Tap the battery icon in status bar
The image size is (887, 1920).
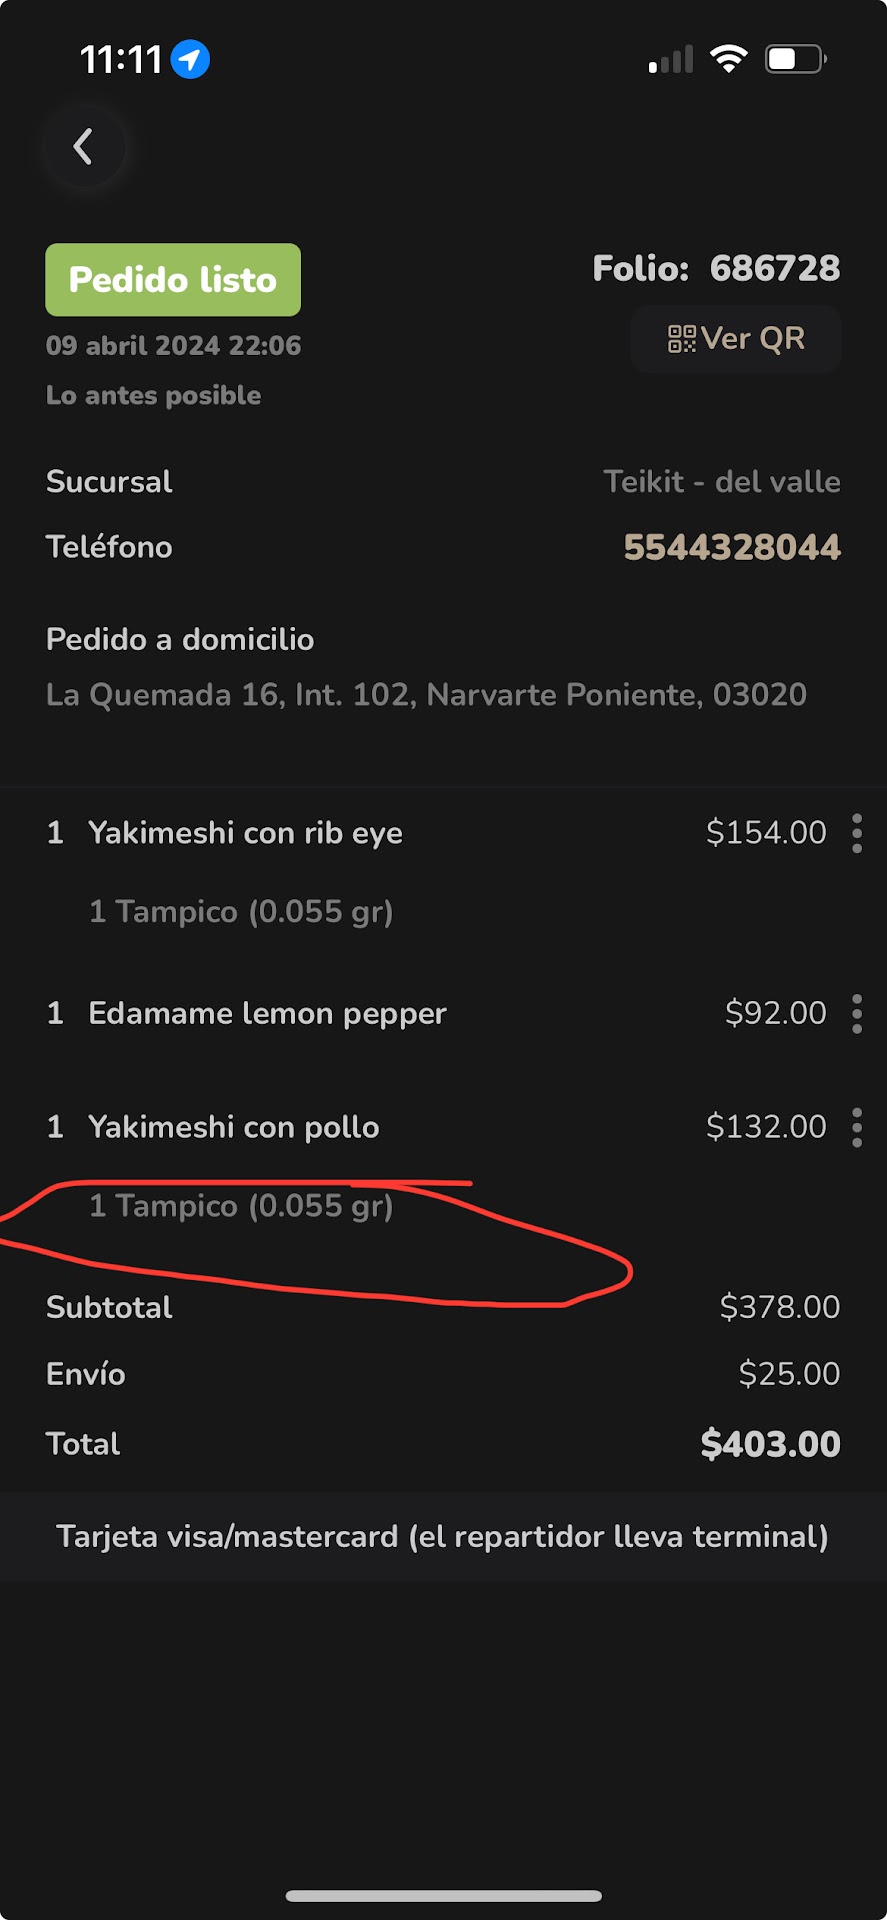coord(795,59)
